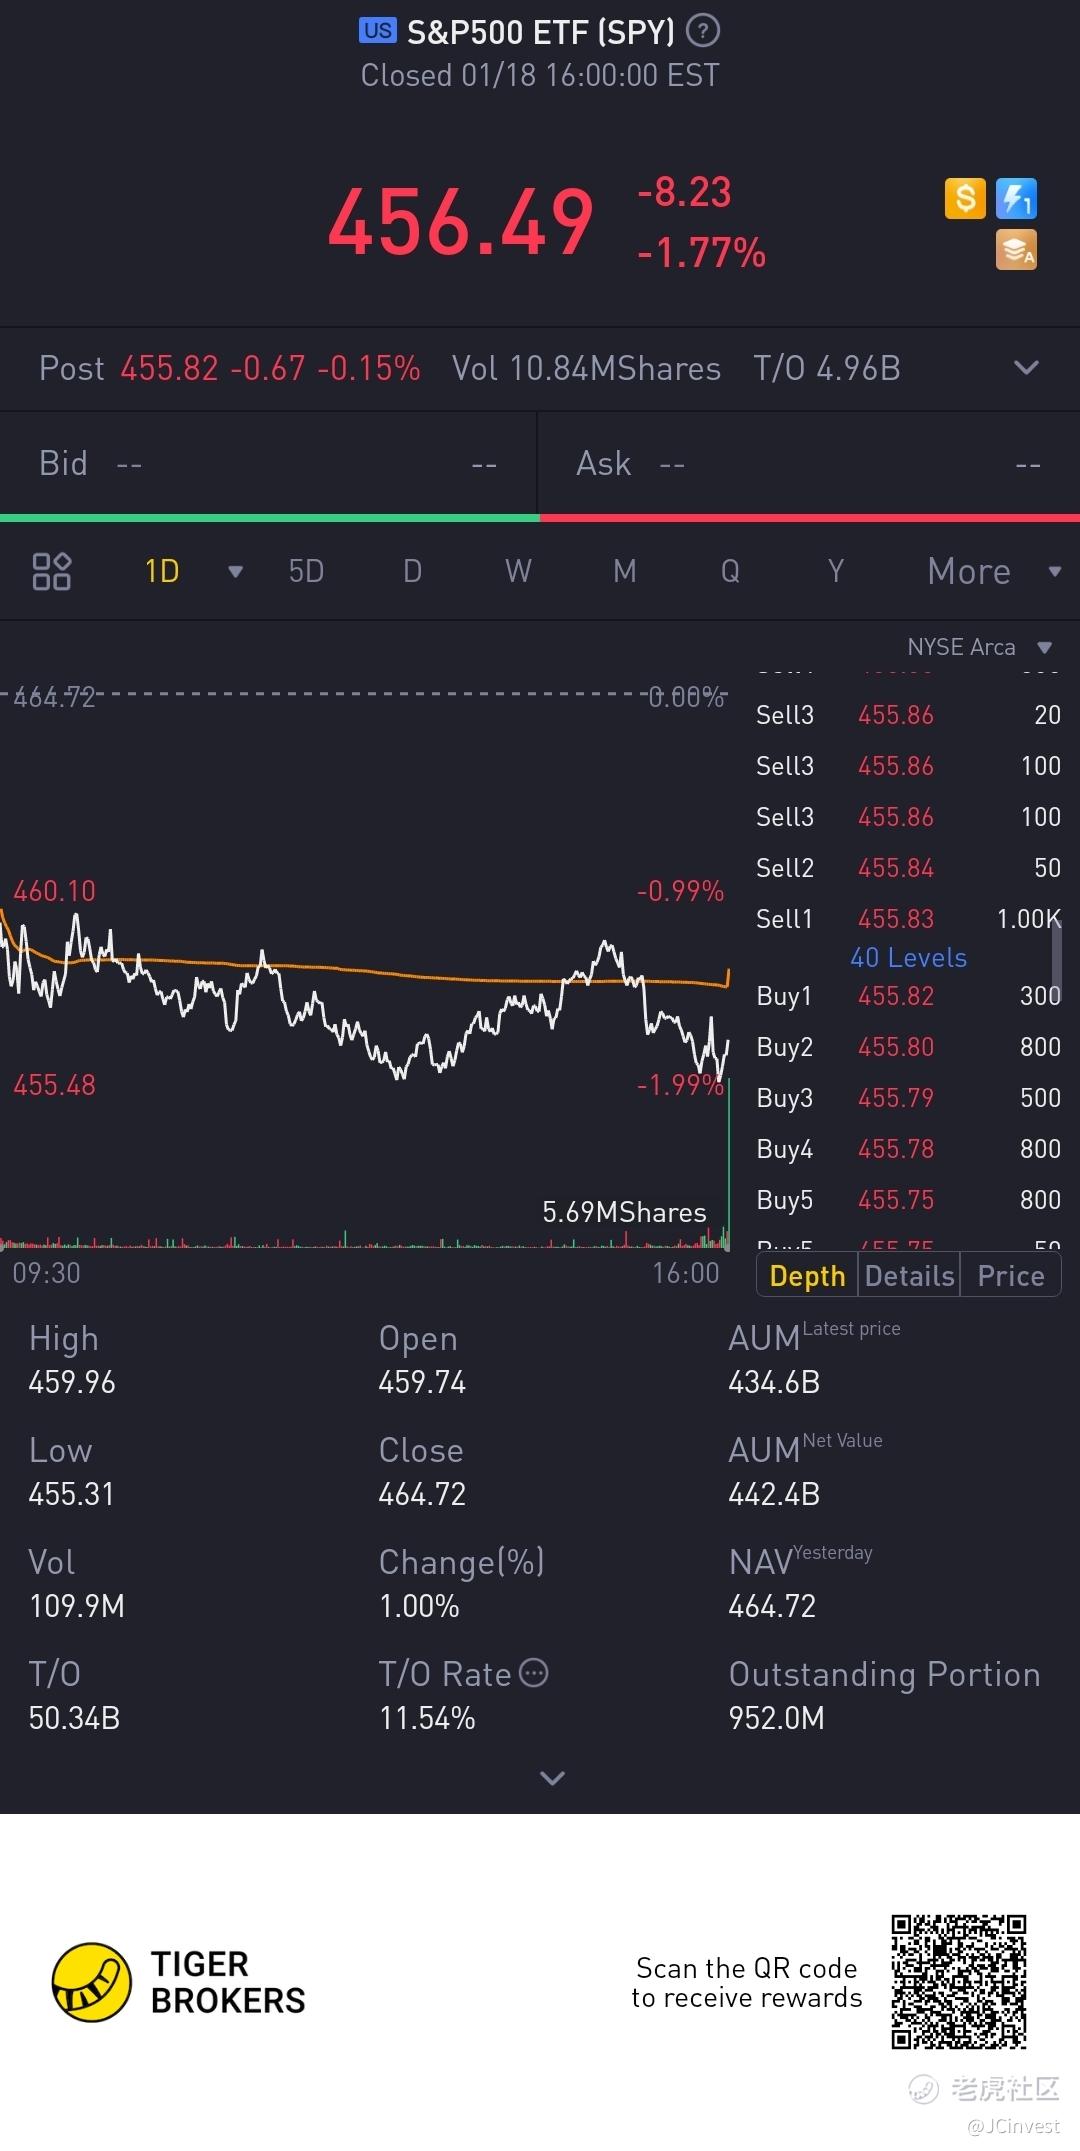Expand the post-market quote row chevron
The width and height of the screenshot is (1080, 2151).
click(1026, 367)
